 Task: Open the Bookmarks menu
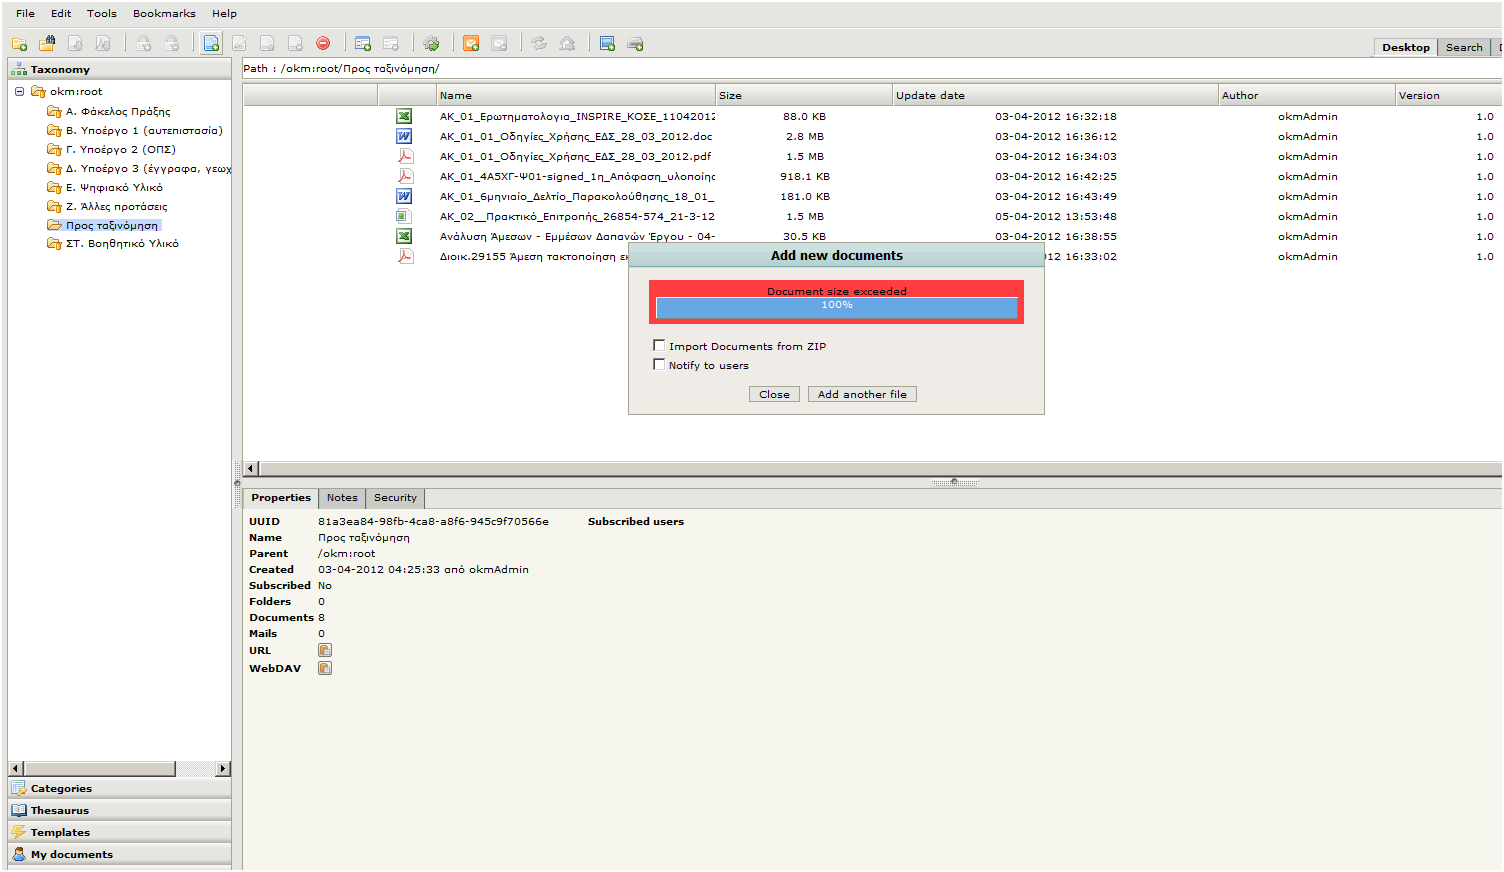click(x=164, y=14)
